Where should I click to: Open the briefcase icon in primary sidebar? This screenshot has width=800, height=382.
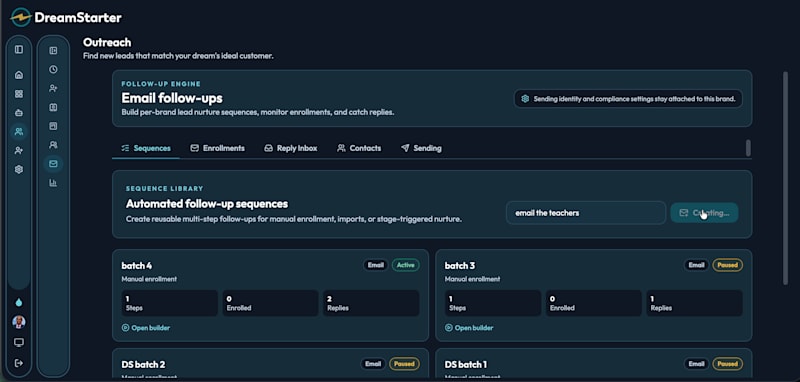(x=19, y=113)
